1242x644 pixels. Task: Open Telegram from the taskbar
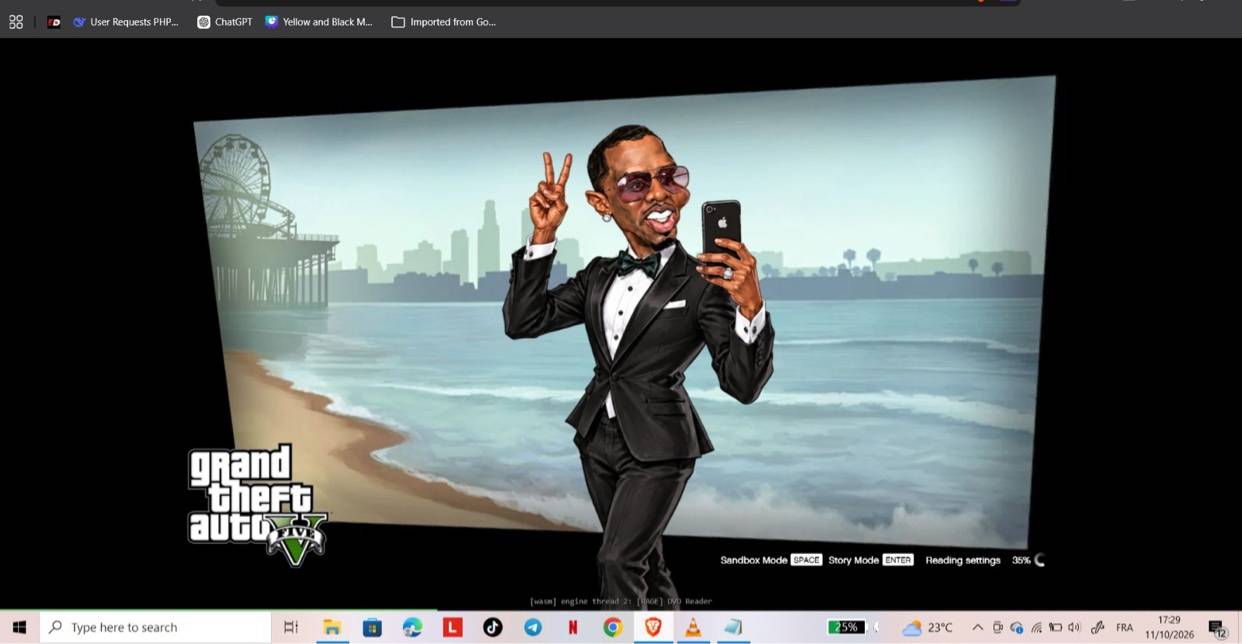pyautogui.click(x=533, y=627)
